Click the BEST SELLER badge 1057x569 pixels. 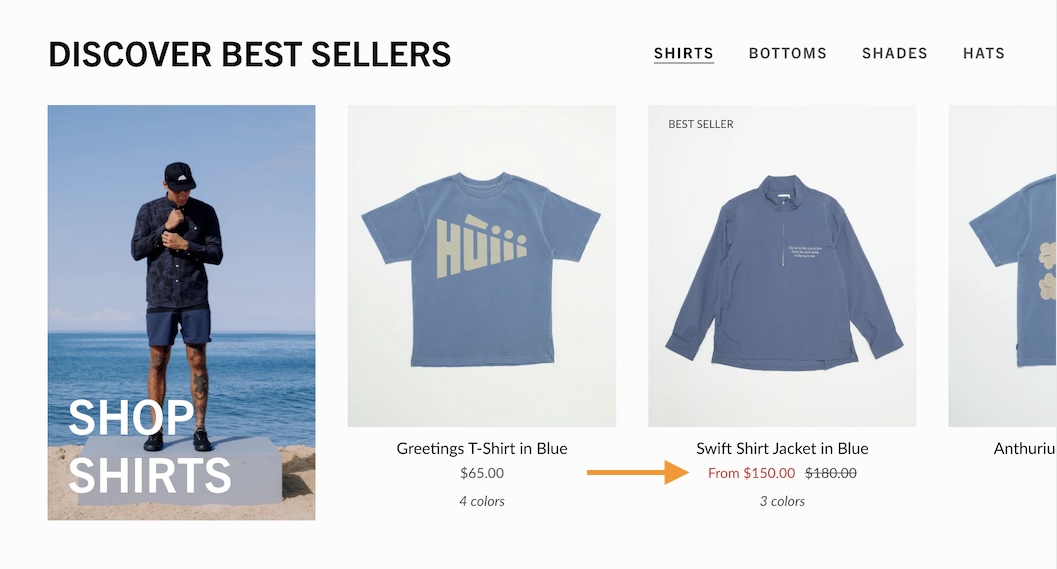pyautogui.click(x=700, y=124)
